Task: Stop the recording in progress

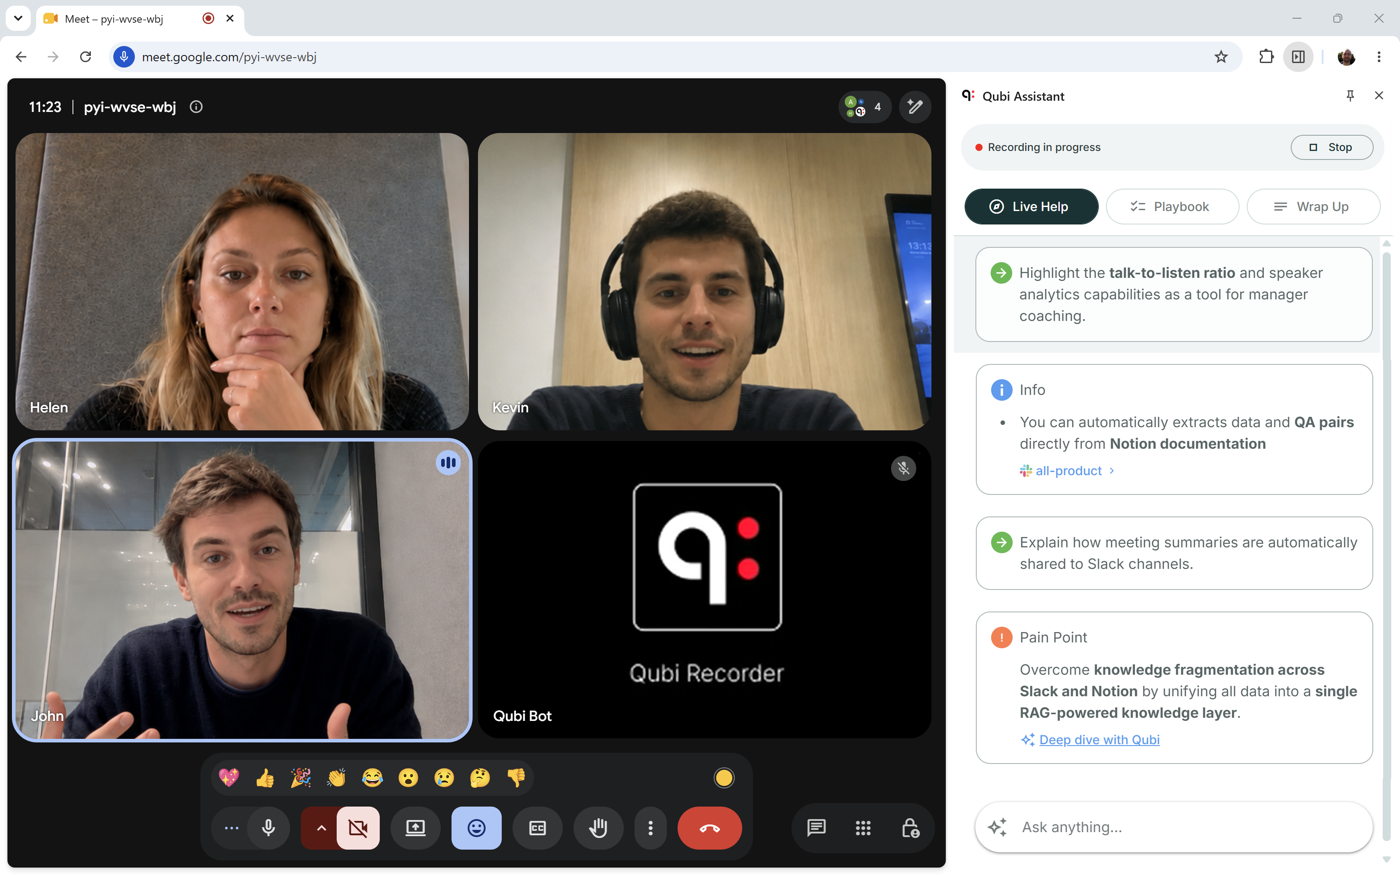Action: [1331, 147]
